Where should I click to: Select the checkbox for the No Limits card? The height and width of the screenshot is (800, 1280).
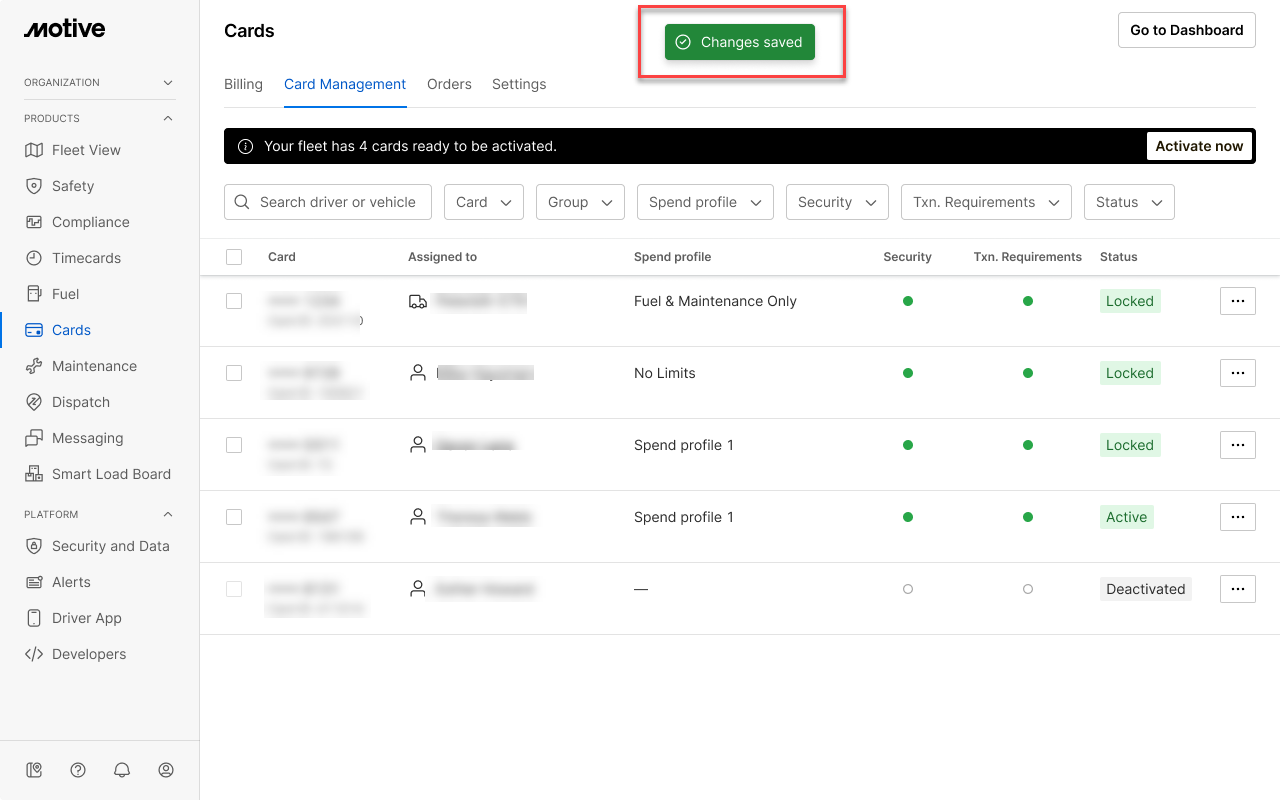coord(234,373)
